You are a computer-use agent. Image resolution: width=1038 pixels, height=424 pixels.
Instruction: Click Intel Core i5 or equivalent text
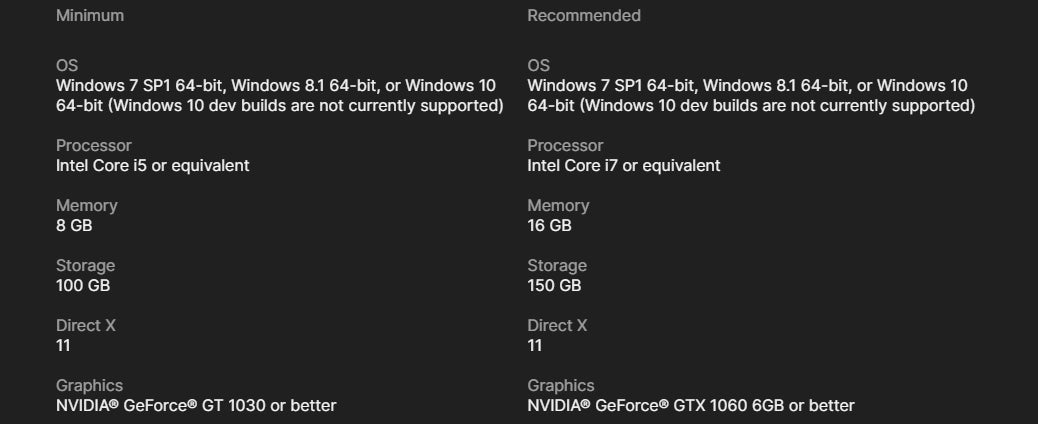(x=152, y=166)
